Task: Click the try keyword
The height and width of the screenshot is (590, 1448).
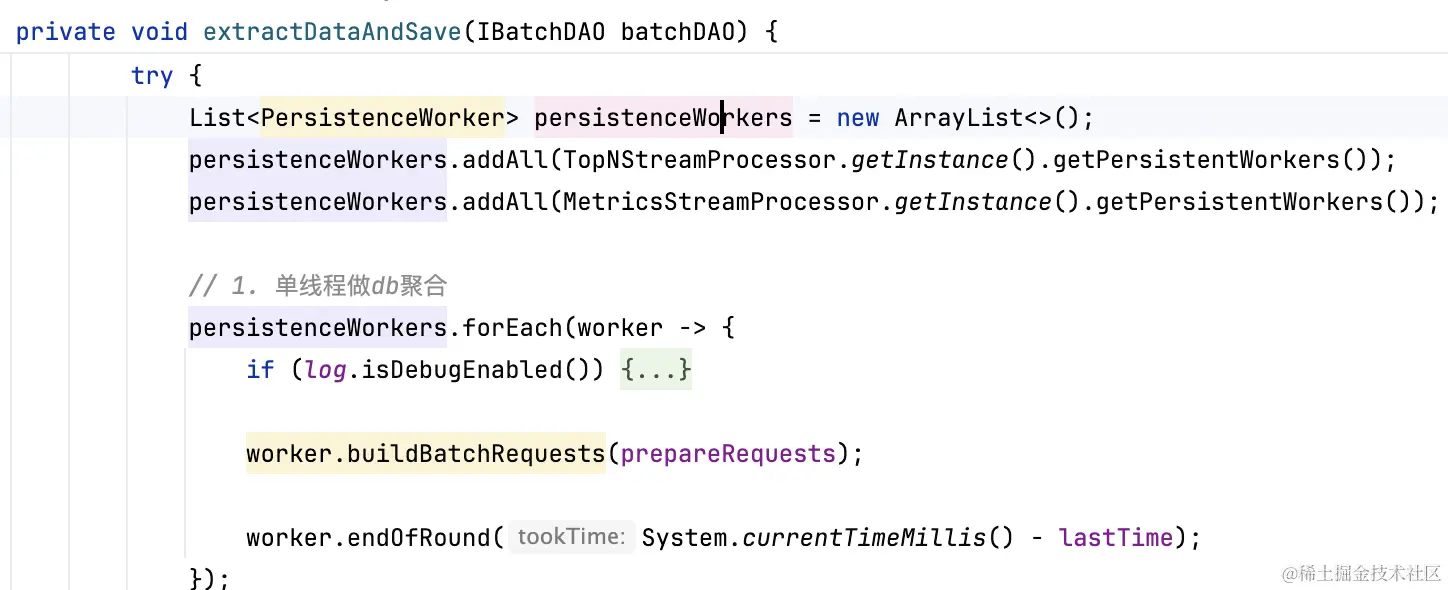Action: (x=152, y=76)
